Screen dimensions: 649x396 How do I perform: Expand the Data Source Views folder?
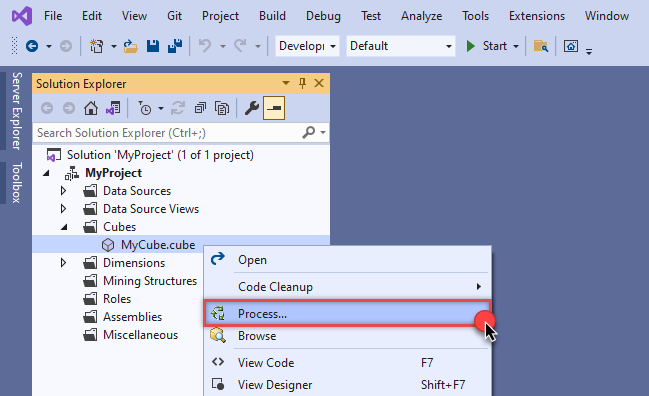coord(63,209)
